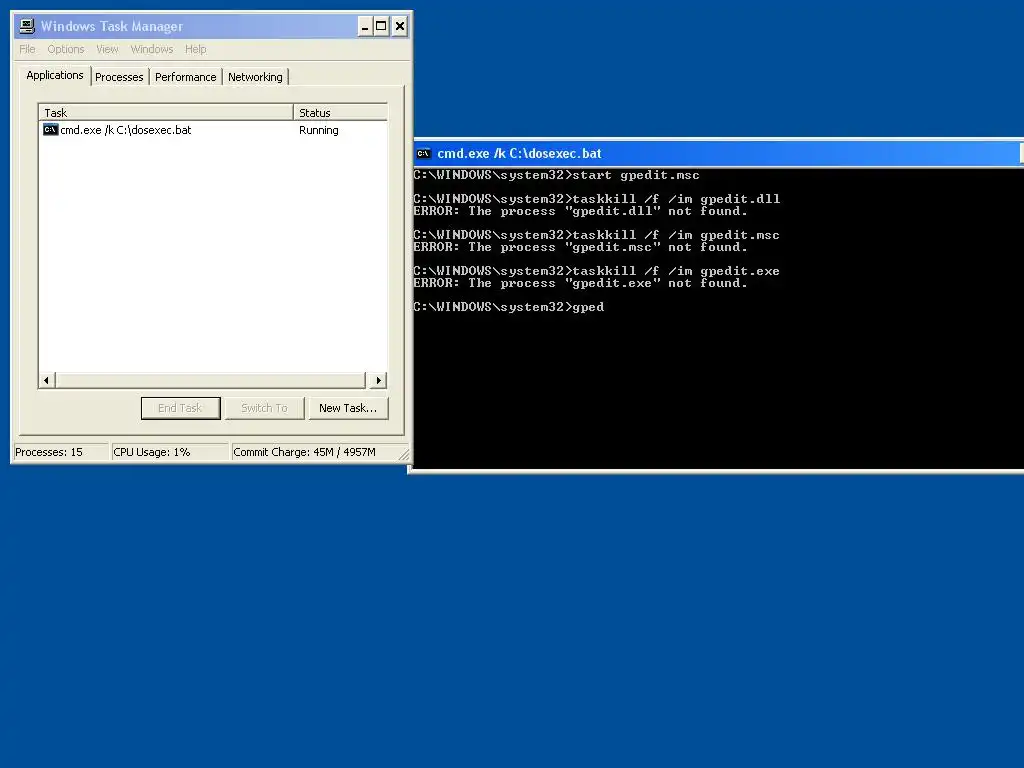Open the Windows menu in Task Manager
1024x768 pixels.
click(152, 49)
